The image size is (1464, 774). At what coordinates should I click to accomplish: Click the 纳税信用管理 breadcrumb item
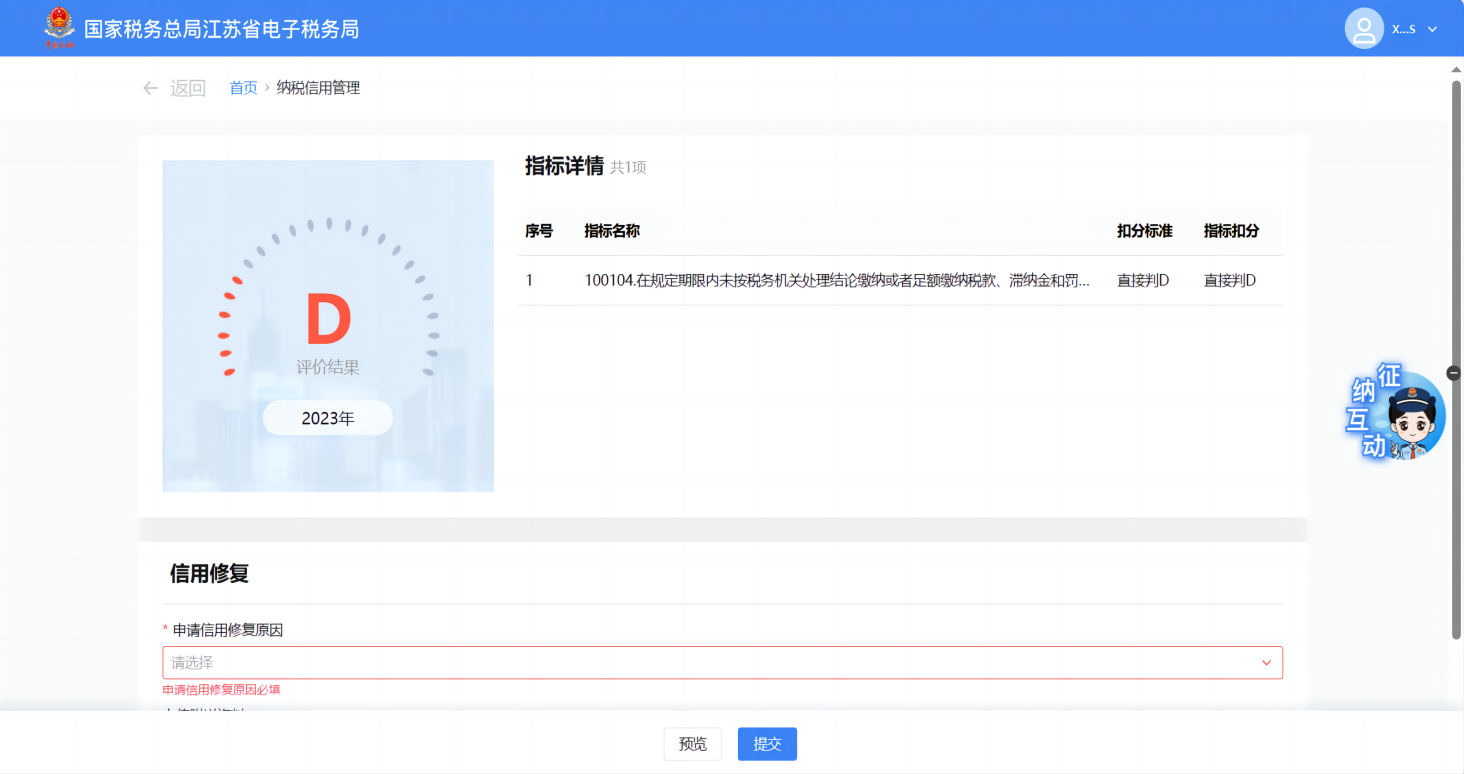coord(318,88)
